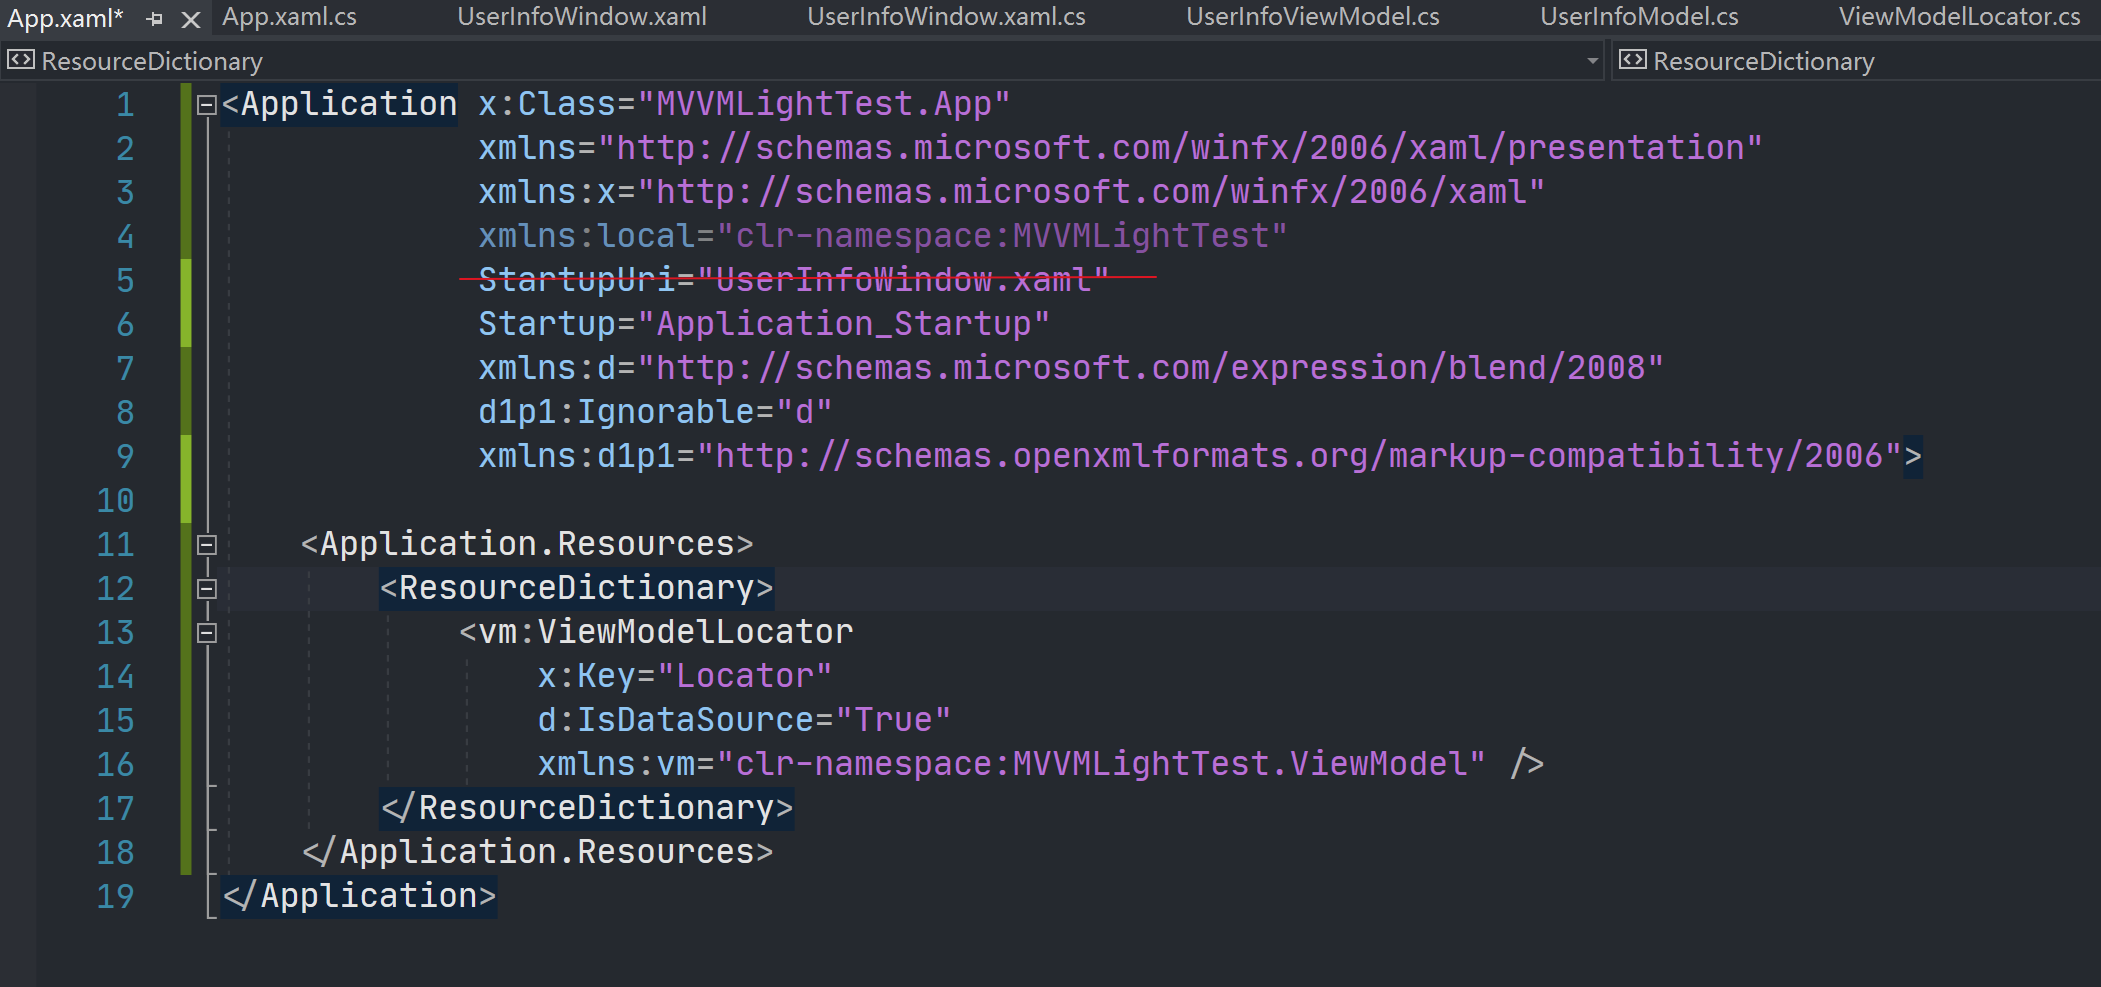Viewport: 2101px width, 987px height.
Task: Collapse the vm:ViewModelLocator element on line 13
Action: coord(207,633)
